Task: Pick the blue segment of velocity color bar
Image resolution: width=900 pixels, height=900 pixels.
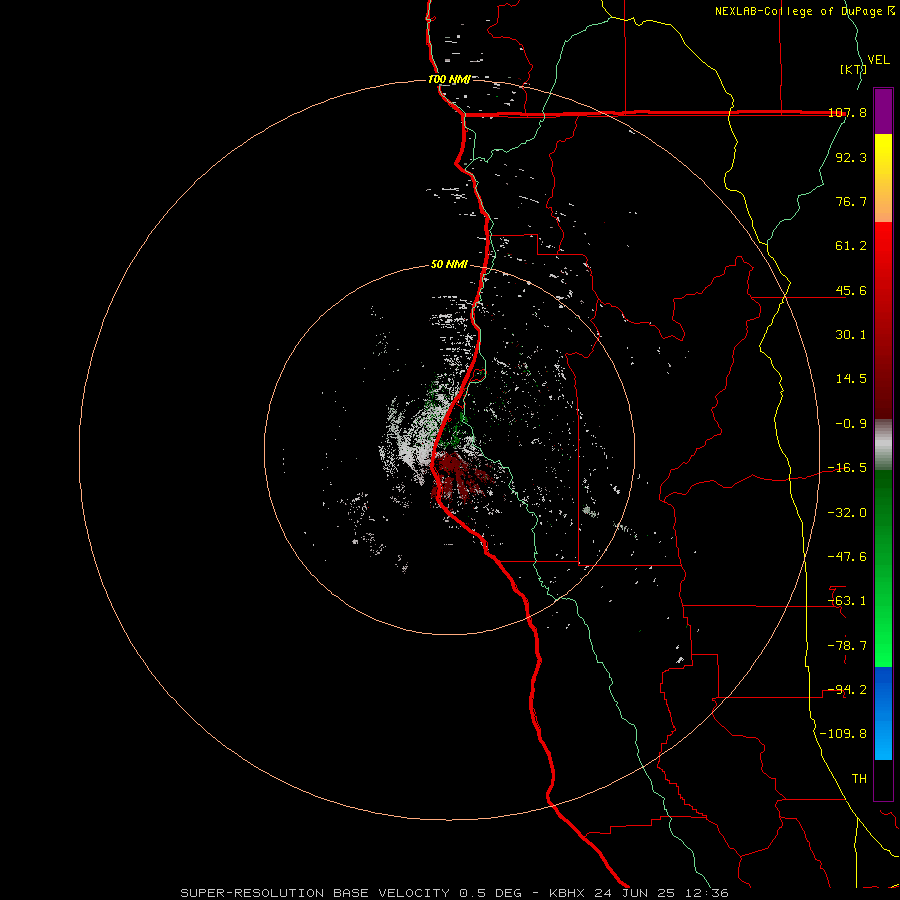Action: pyautogui.click(x=883, y=713)
